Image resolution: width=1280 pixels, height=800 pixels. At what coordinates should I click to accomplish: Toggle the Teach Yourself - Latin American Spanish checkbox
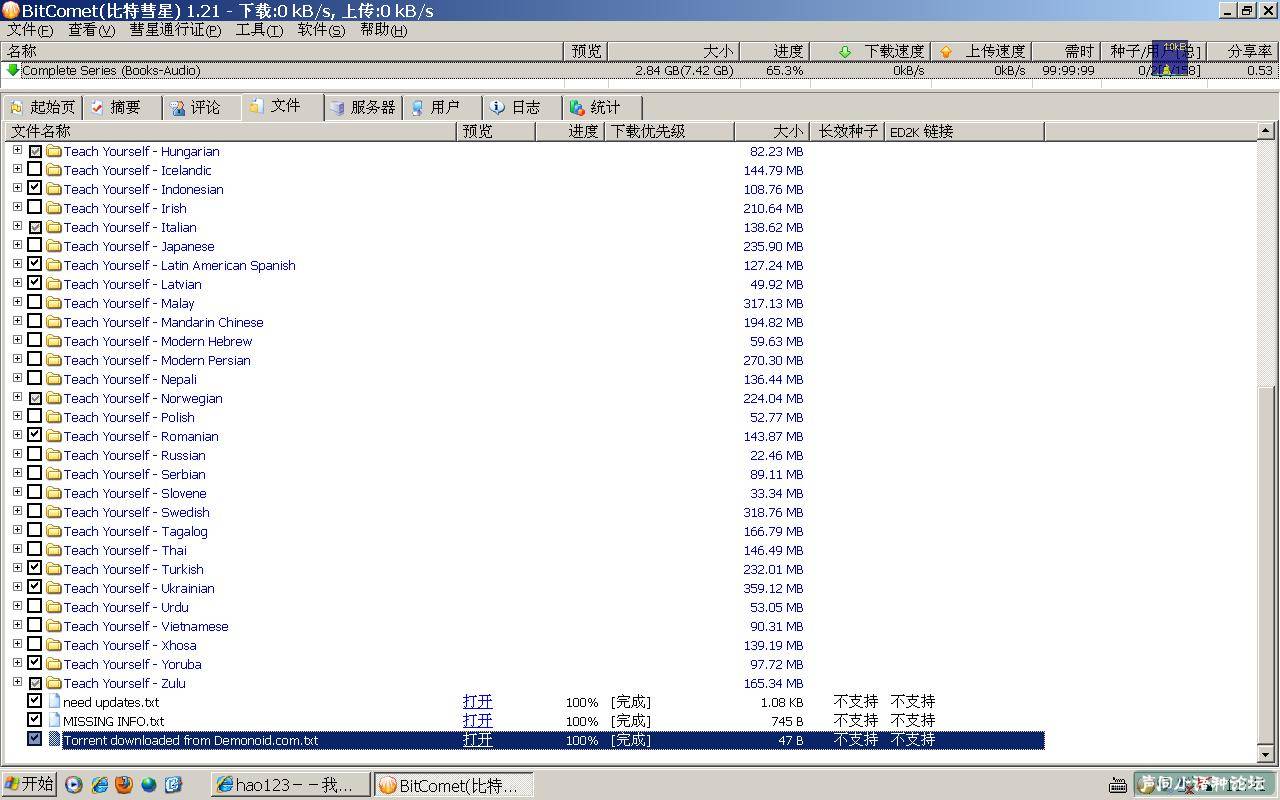(x=35, y=265)
